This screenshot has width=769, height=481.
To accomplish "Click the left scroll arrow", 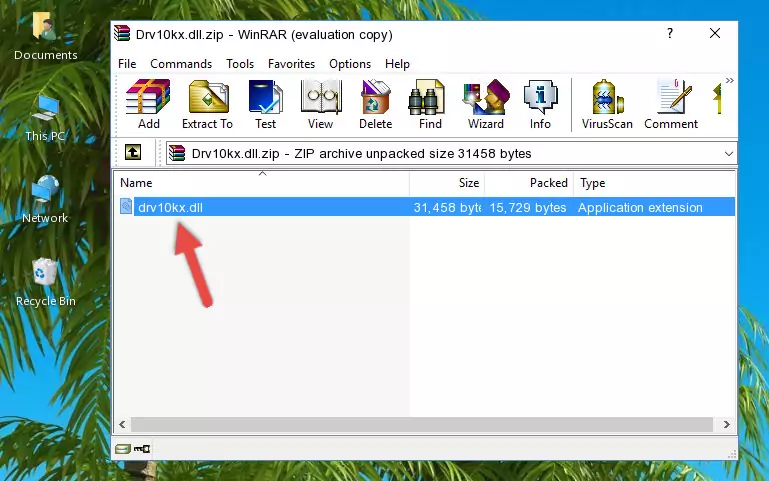I will click(x=123, y=425).
